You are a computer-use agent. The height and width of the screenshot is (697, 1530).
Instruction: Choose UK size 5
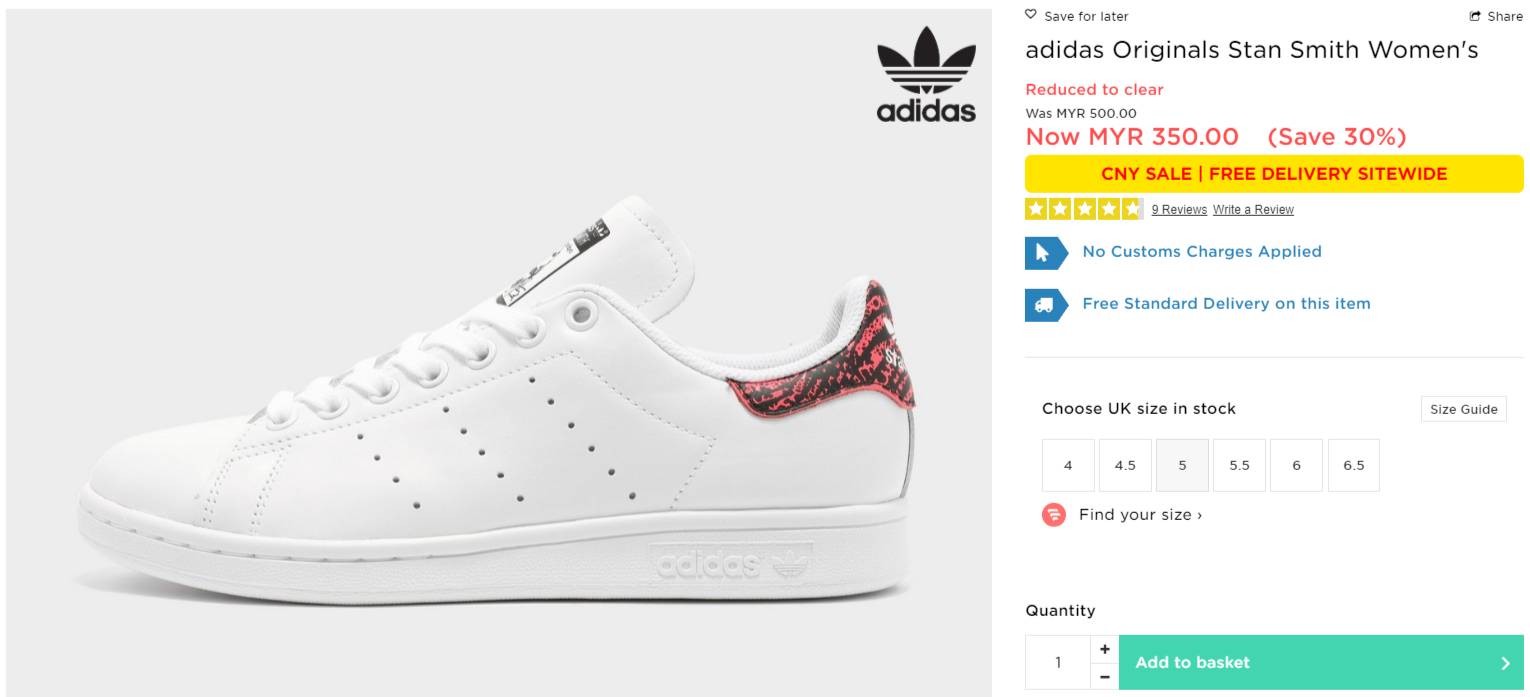pyautogui.click(x=1182, y=465)
